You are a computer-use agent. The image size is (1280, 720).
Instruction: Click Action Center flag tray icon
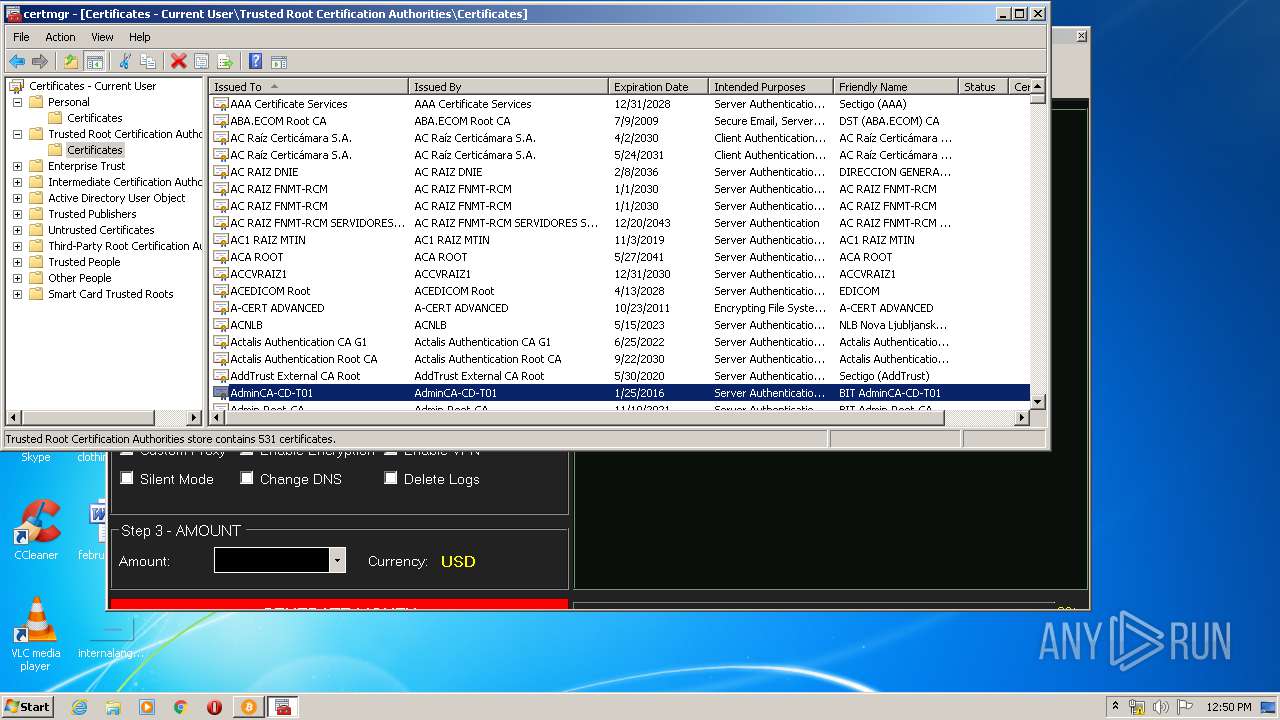[1186, 707]
